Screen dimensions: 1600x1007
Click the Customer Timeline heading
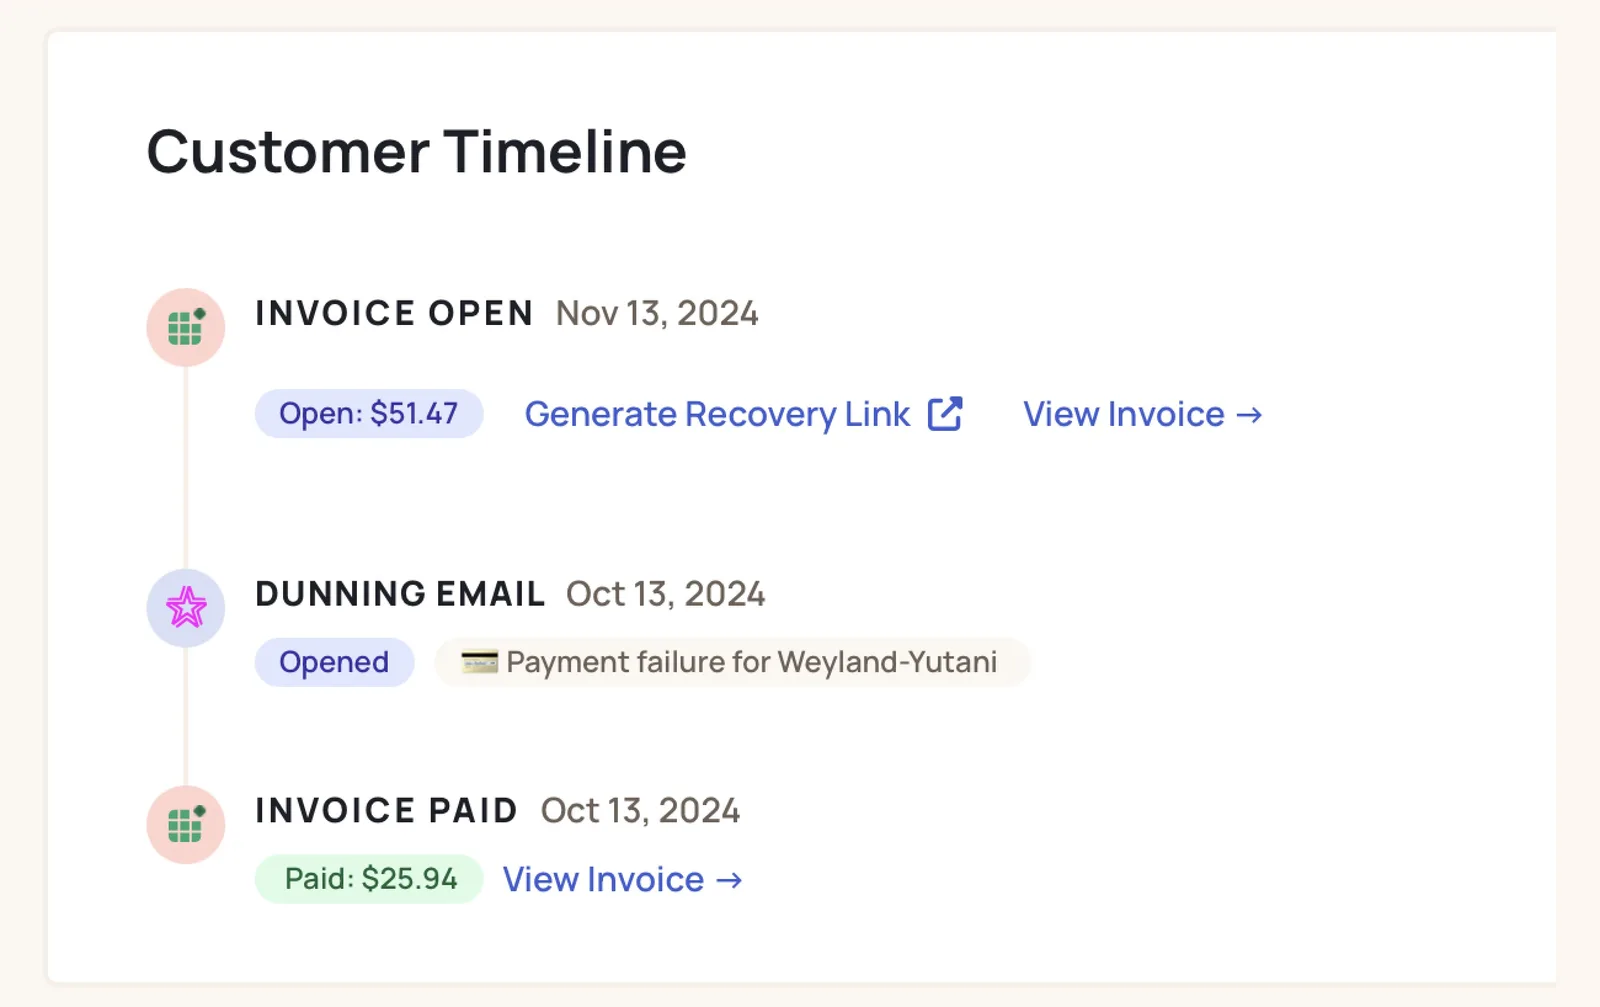pos(417,152)
